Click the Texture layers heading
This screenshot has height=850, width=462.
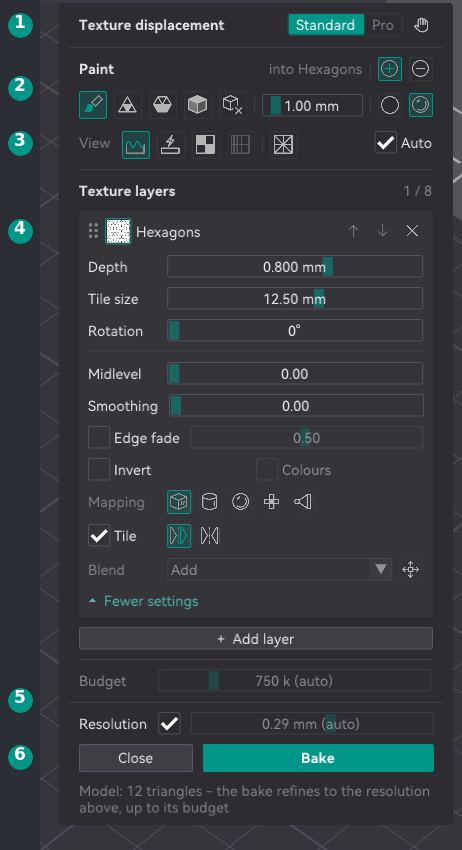point(127,191)
